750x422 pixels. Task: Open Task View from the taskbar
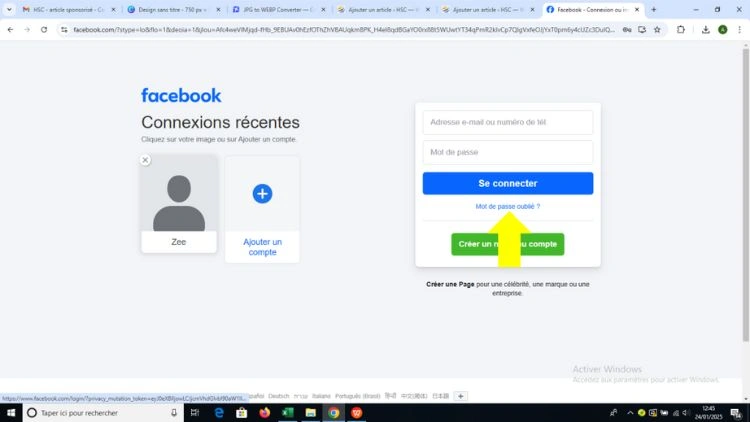[195, 412]
